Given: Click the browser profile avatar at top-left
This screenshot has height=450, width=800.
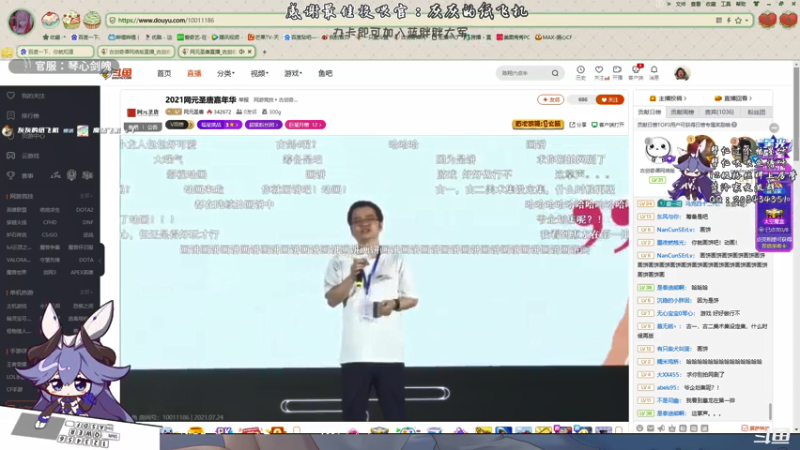Looking at the screenshot, I should (21, 22).
